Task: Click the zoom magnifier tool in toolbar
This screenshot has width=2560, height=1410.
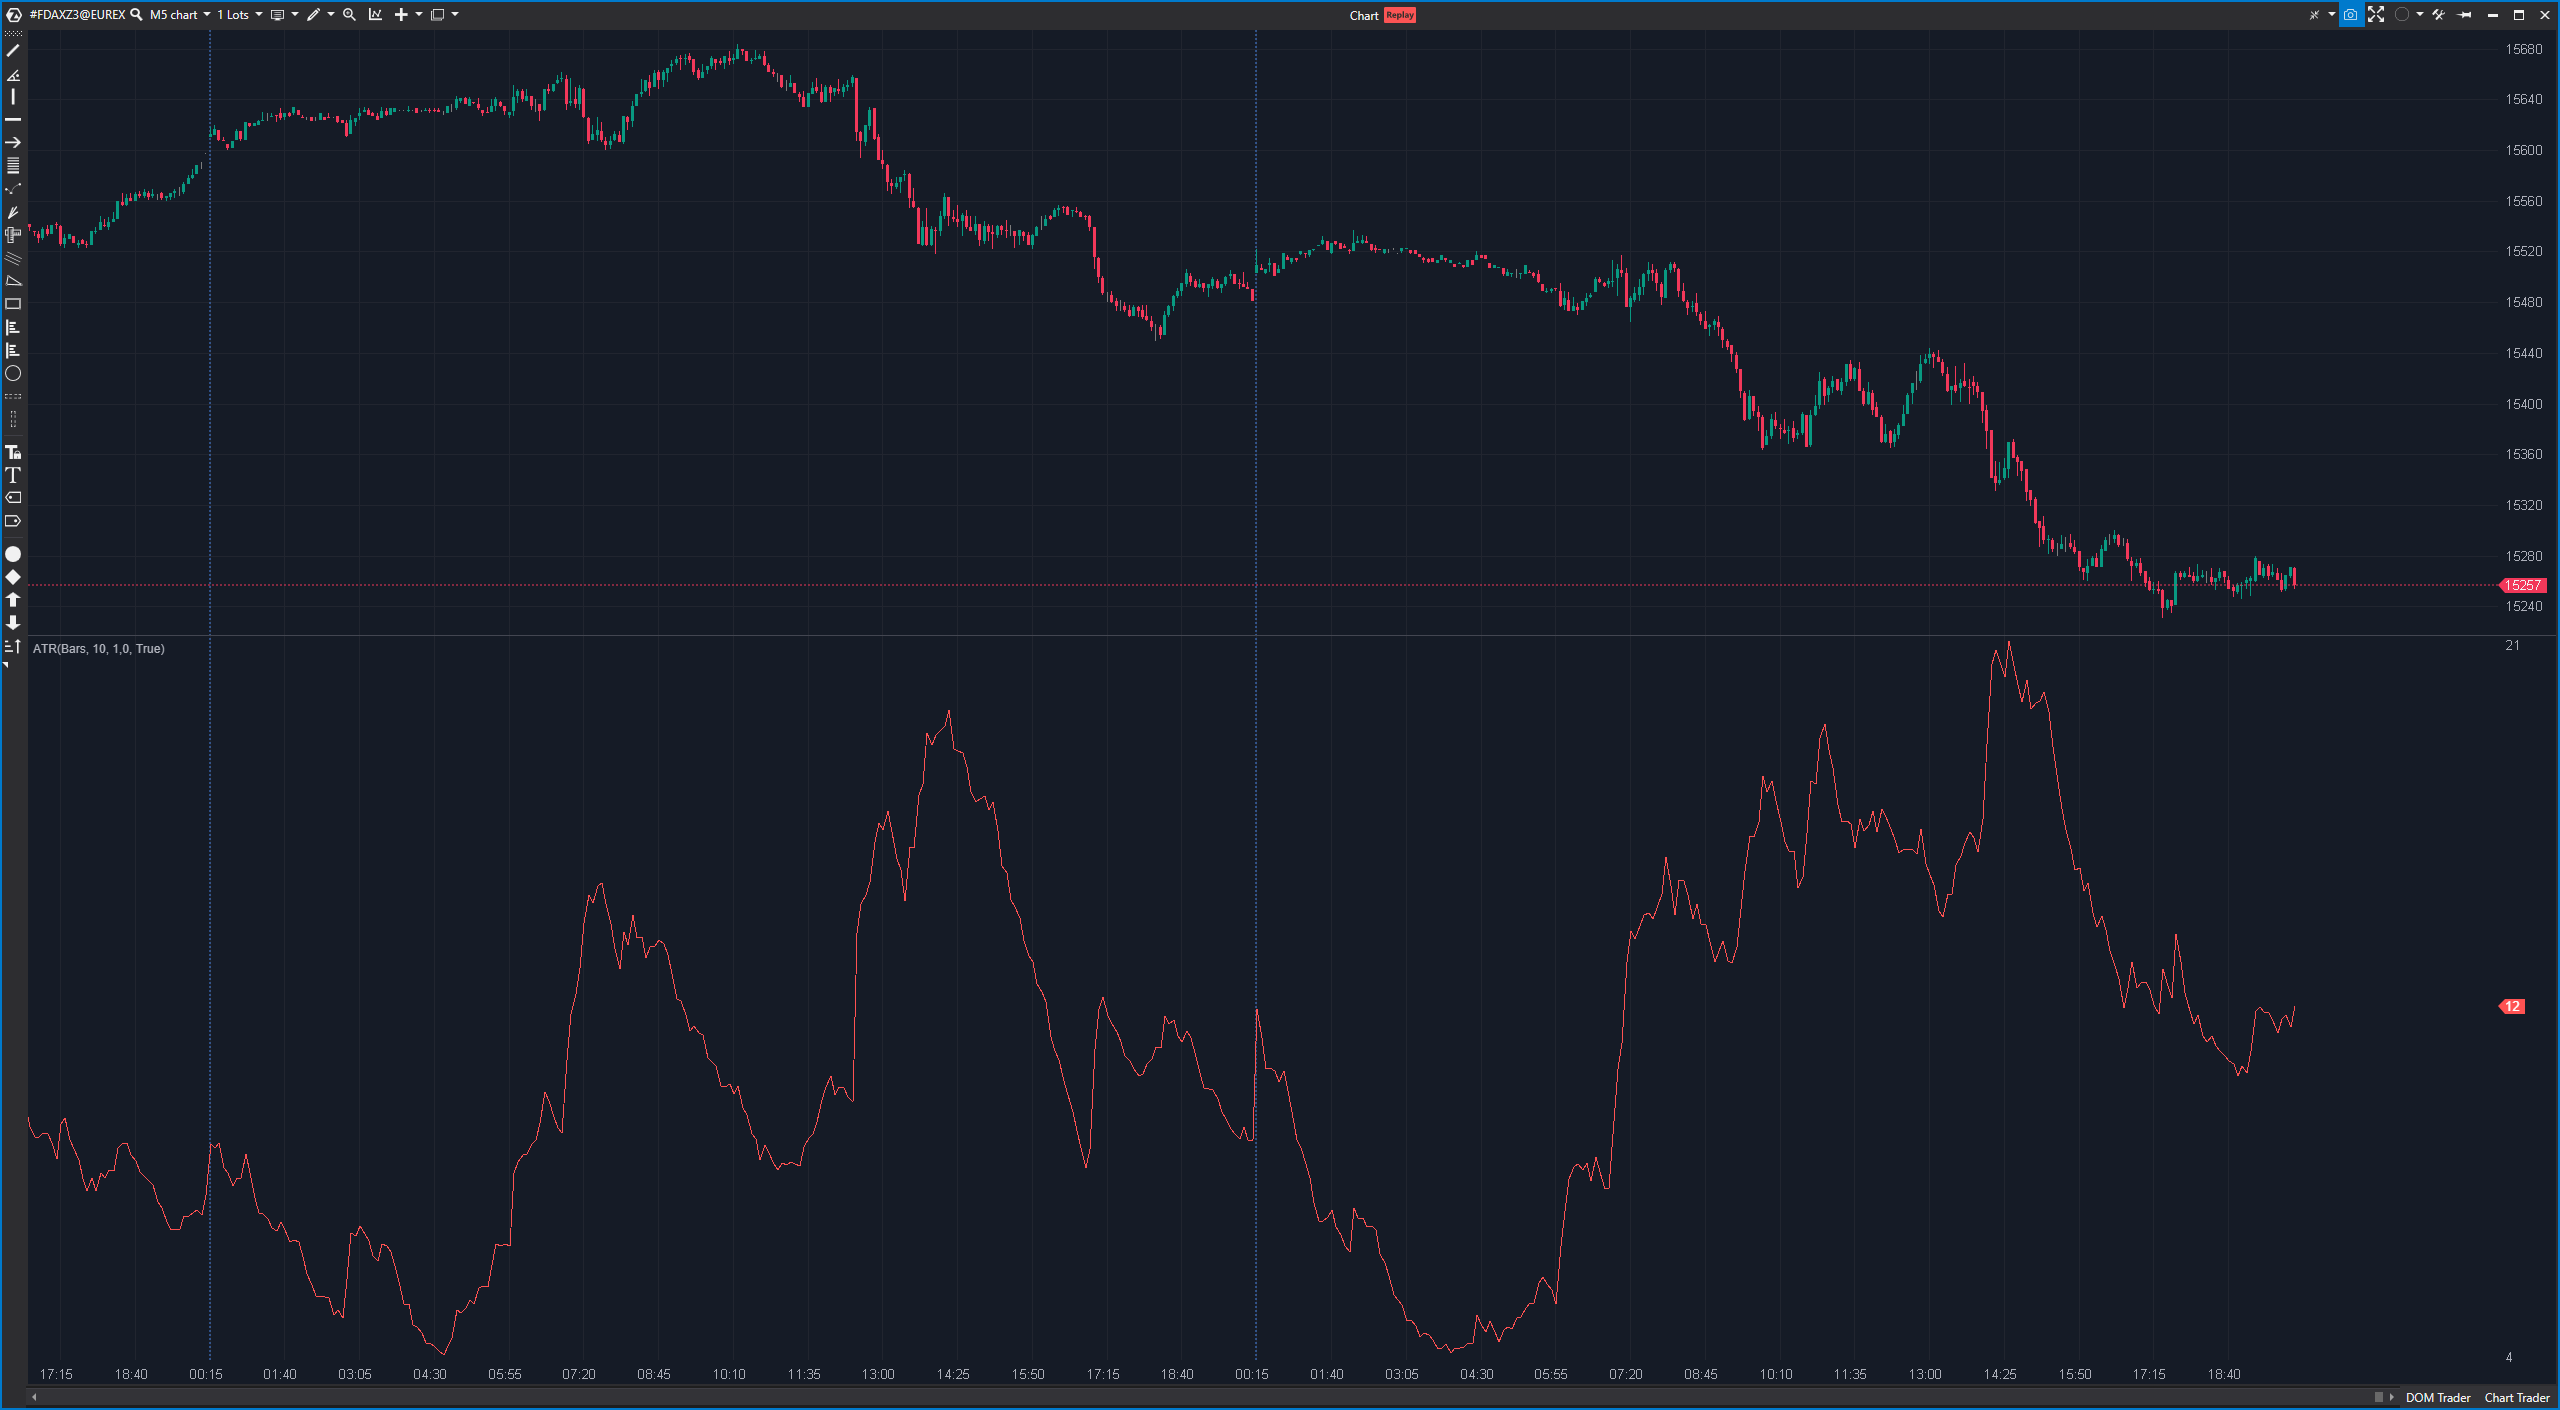Action: pos(349,15)
